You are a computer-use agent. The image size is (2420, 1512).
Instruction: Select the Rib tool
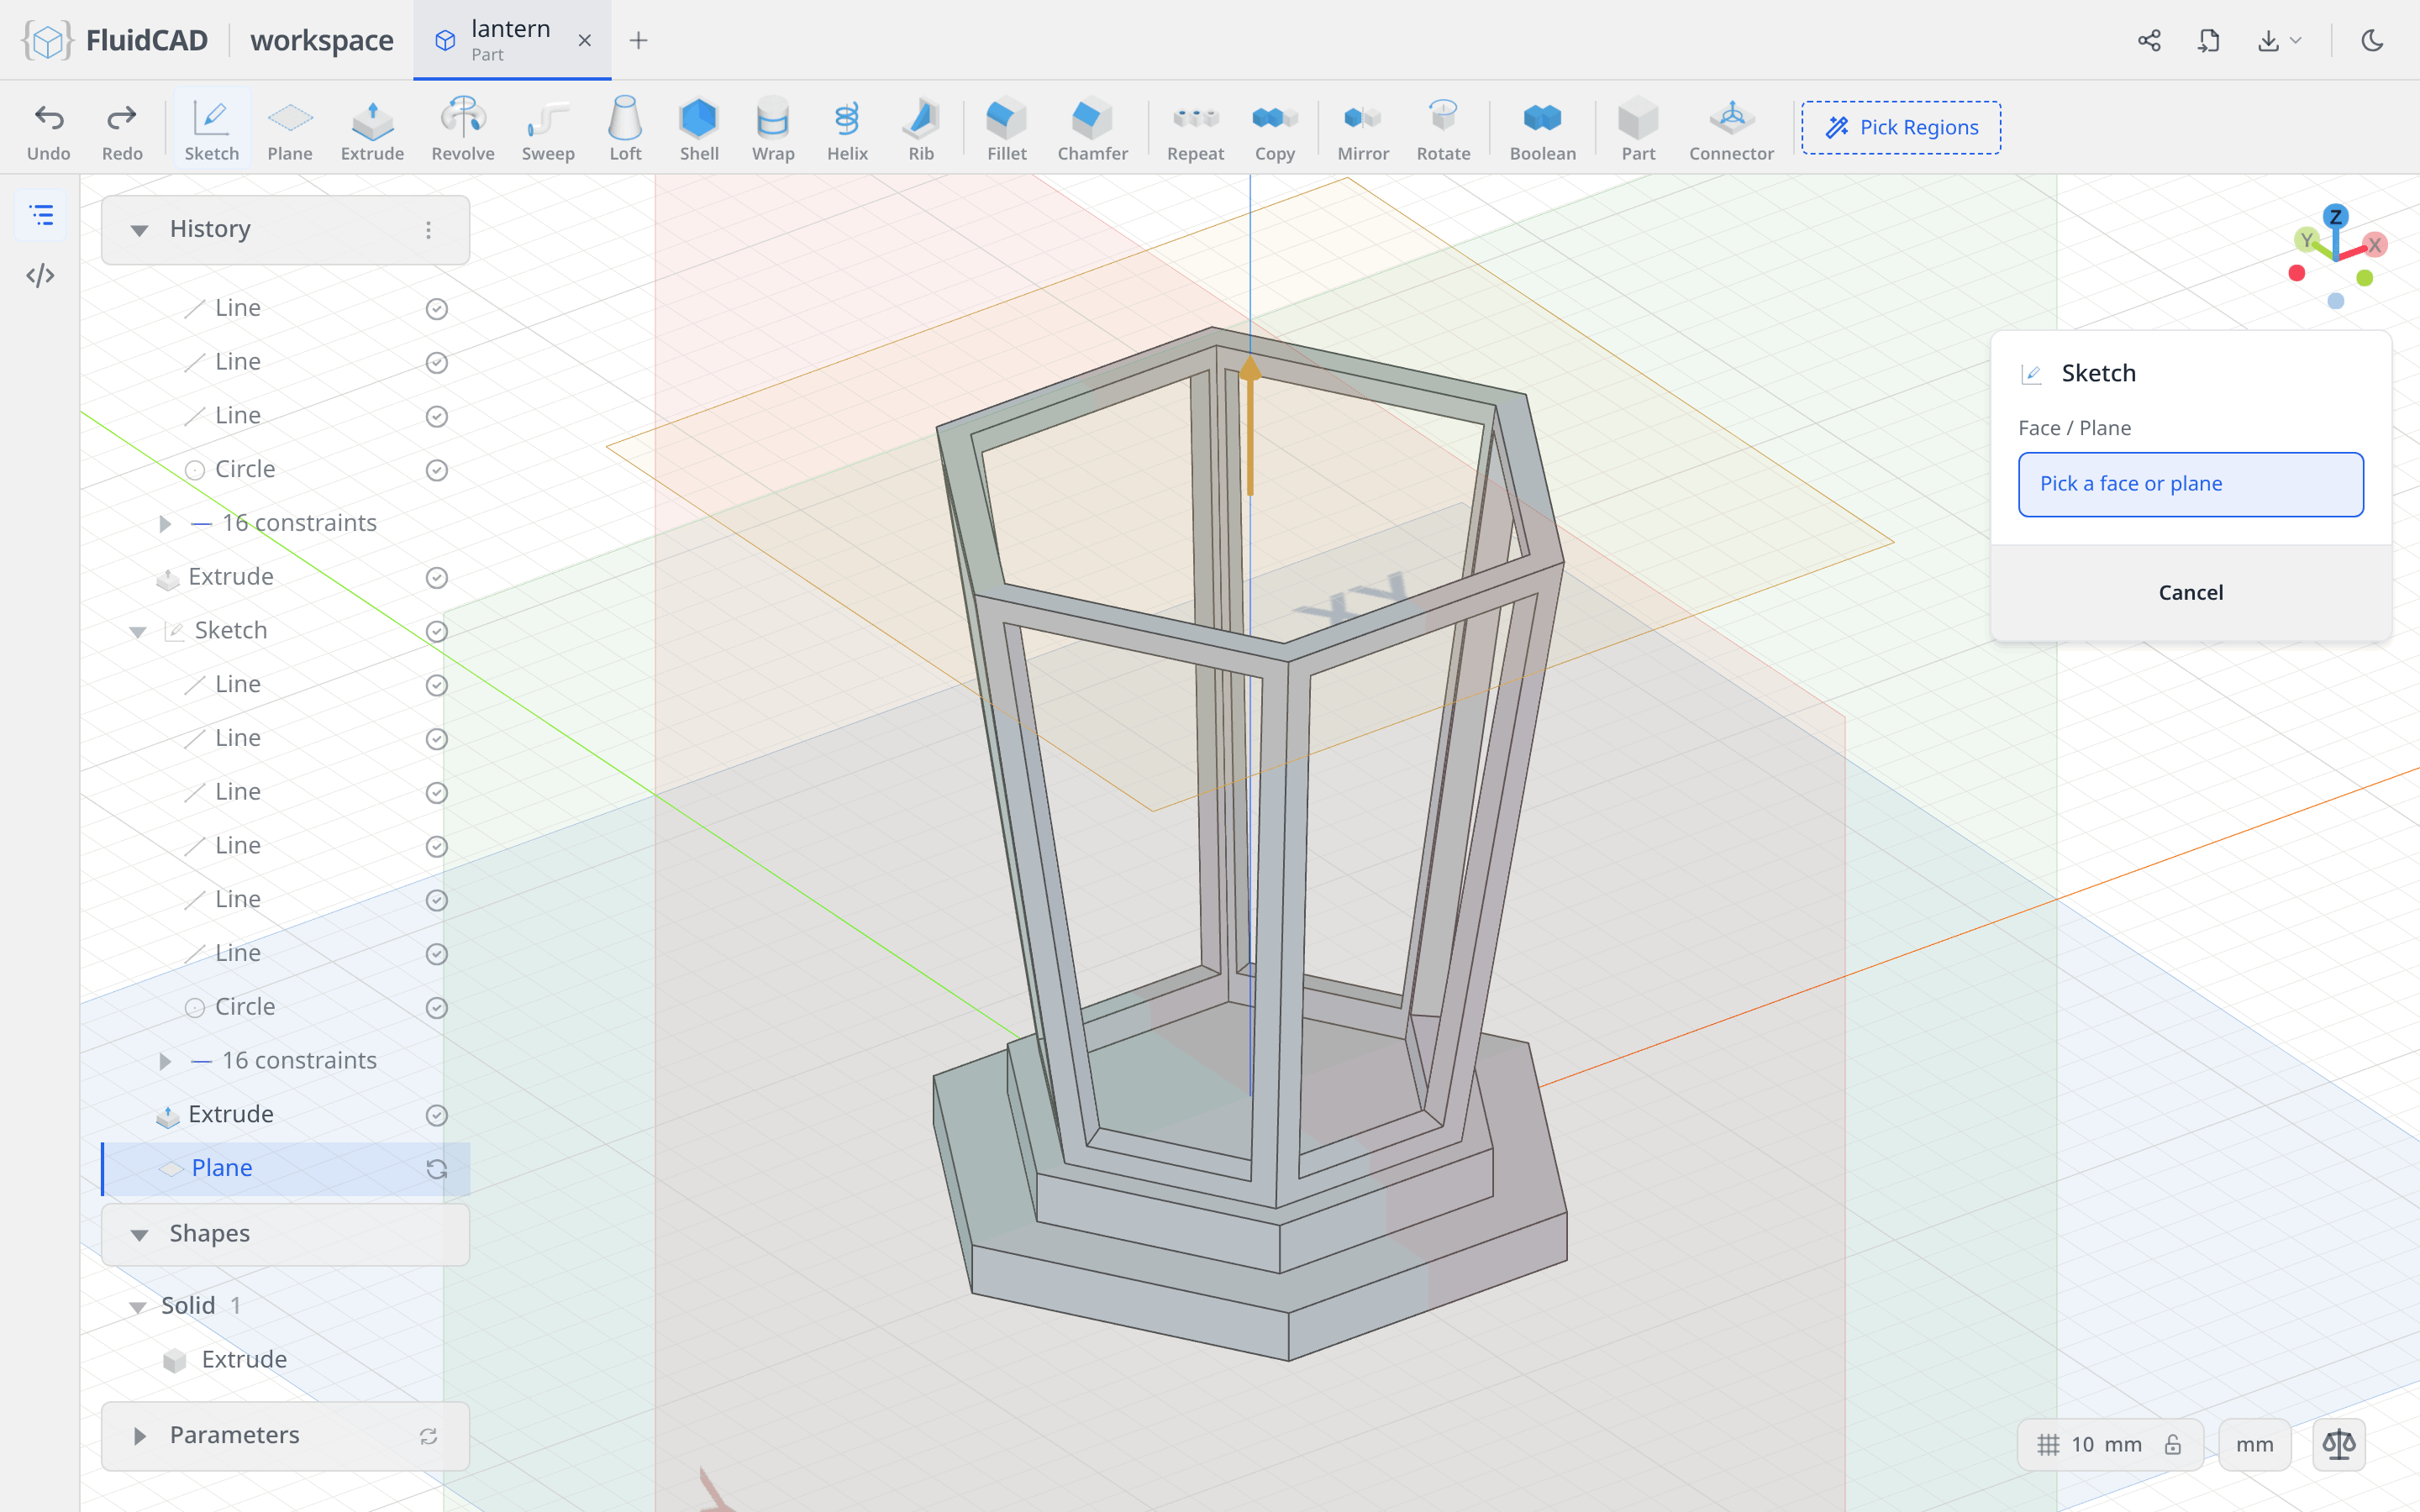[921, 129]
